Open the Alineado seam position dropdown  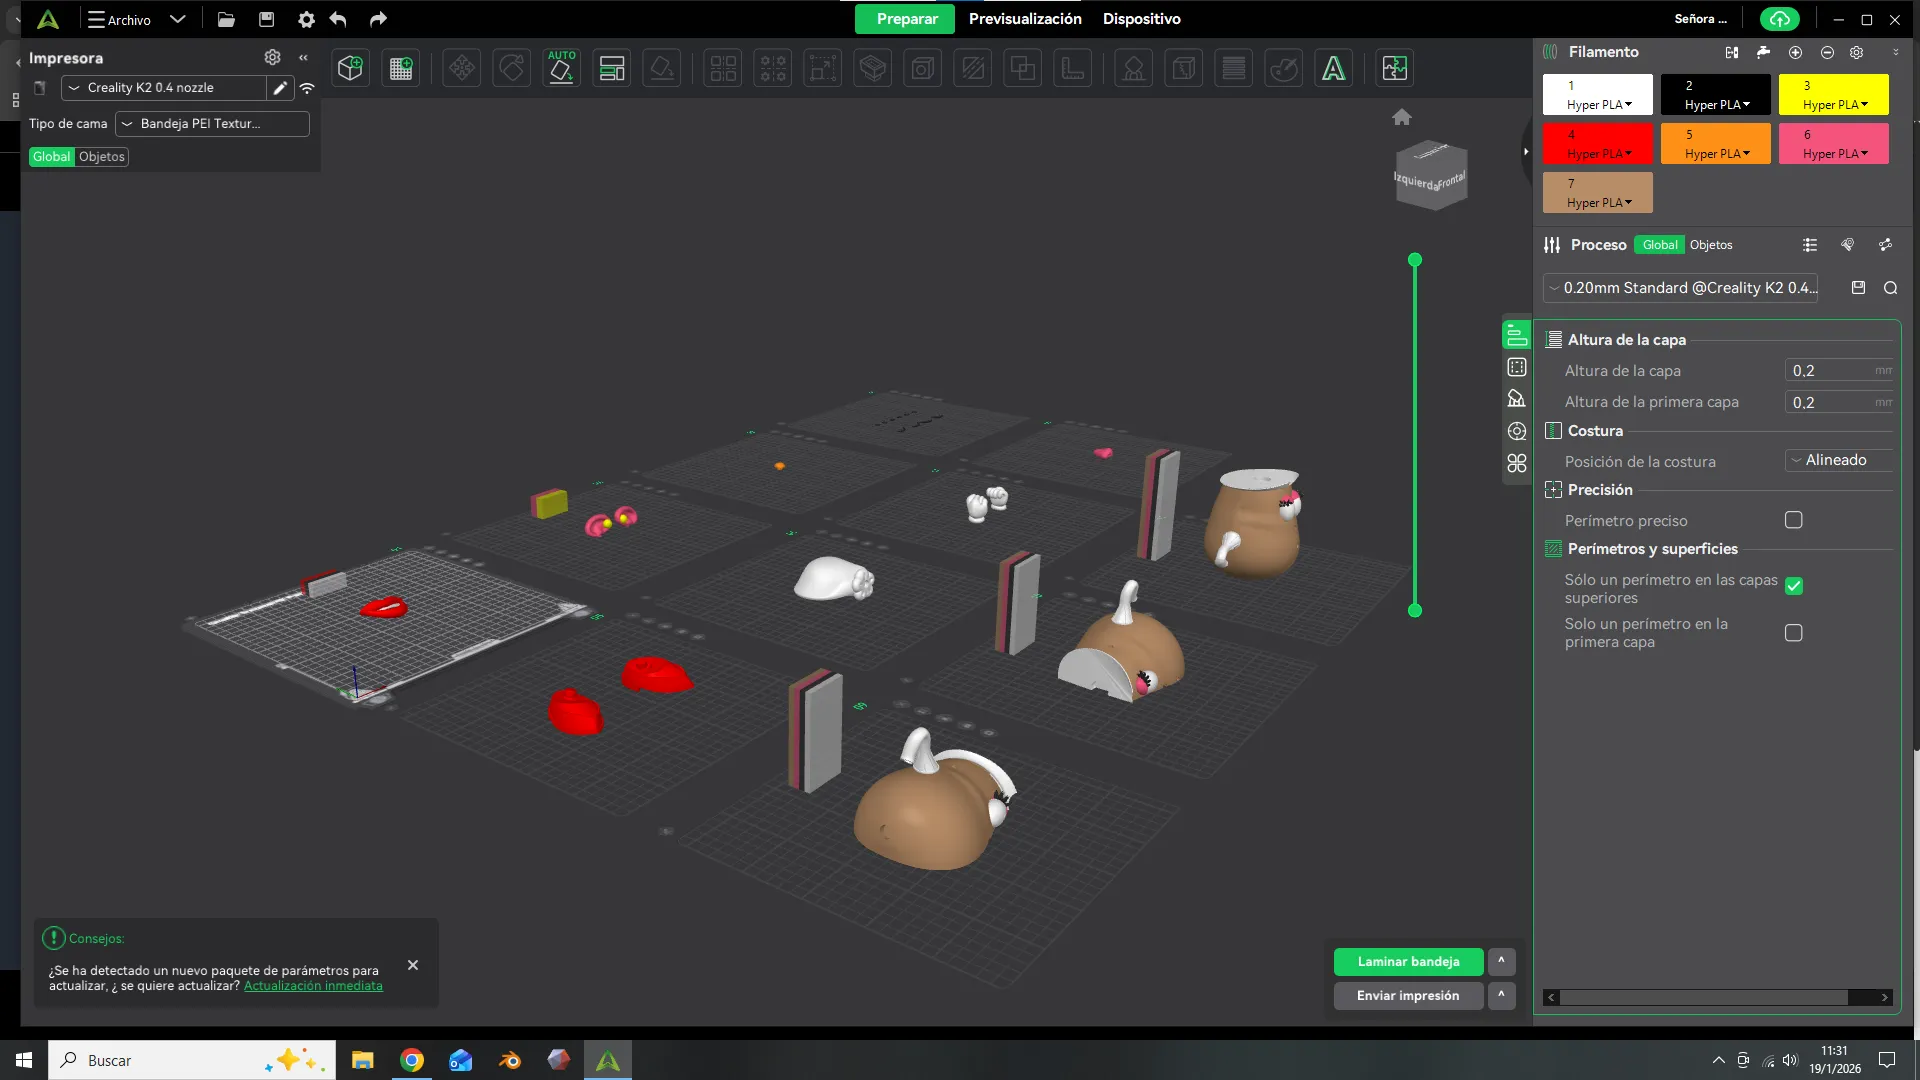point(1838,460)
